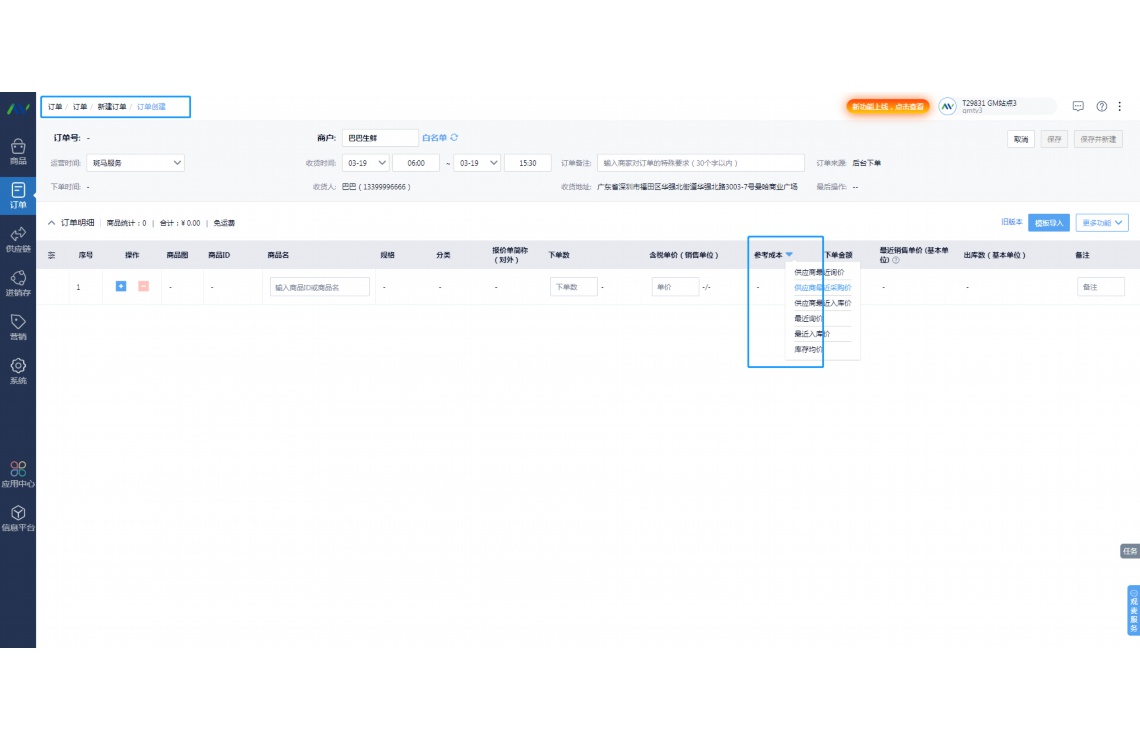Click the 取消 button
Screen dimensions: 1140x740
coord(1020,139)
